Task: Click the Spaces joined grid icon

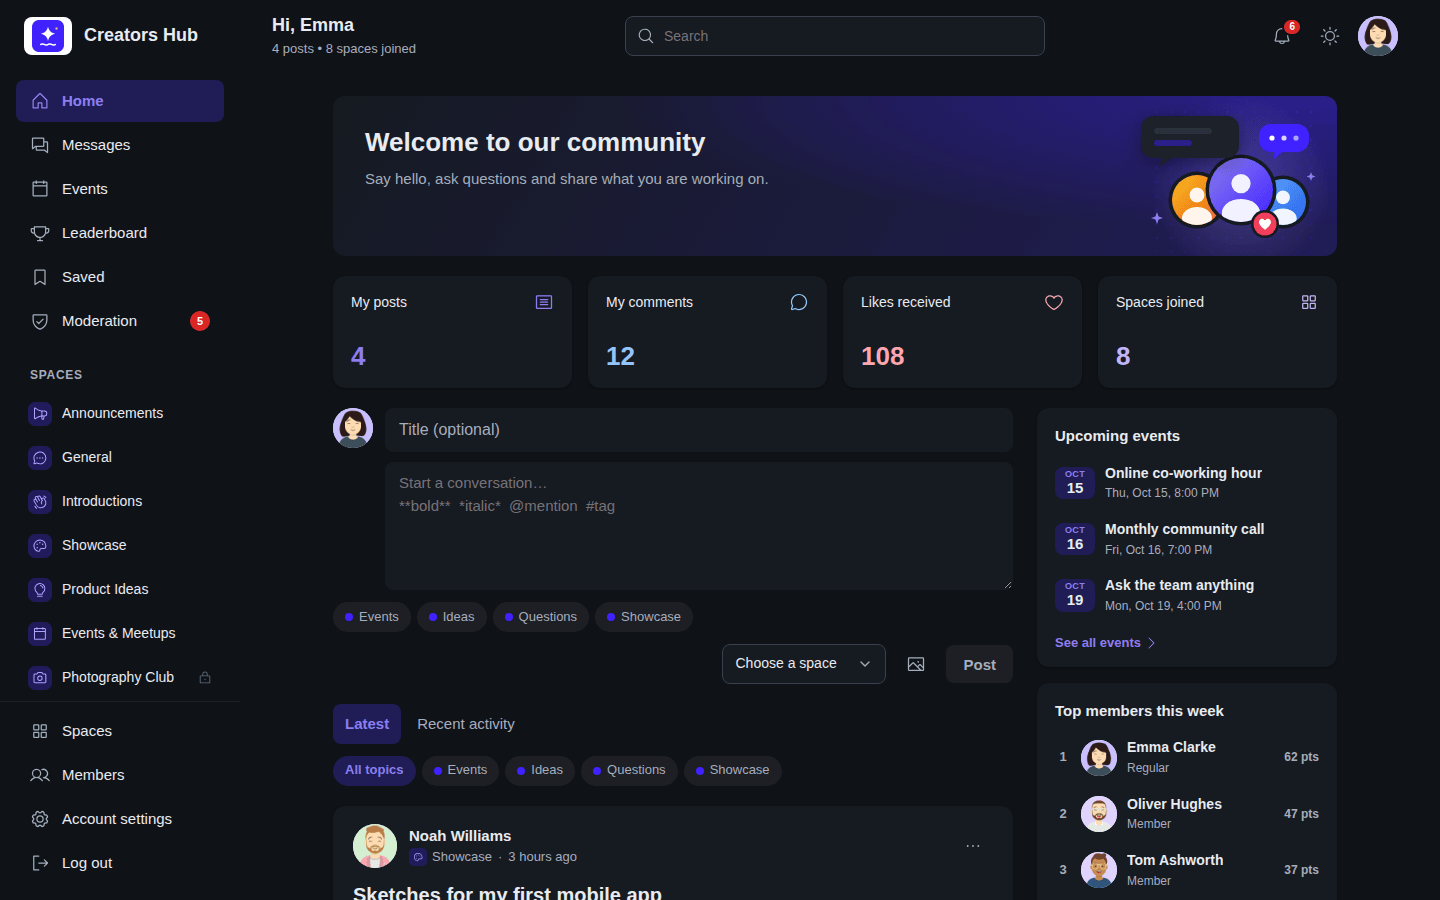Action: coord(1309,302)
